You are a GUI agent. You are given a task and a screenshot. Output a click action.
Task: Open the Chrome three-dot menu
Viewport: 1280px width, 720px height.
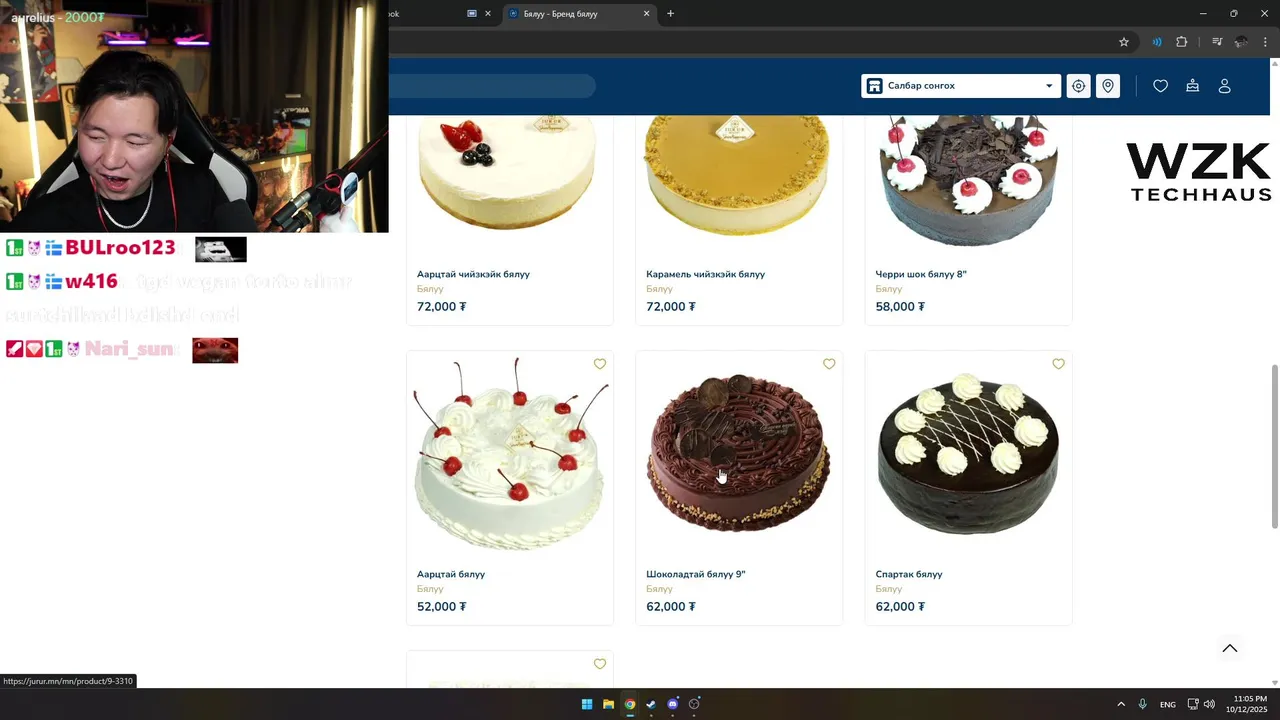[1266, 42]
